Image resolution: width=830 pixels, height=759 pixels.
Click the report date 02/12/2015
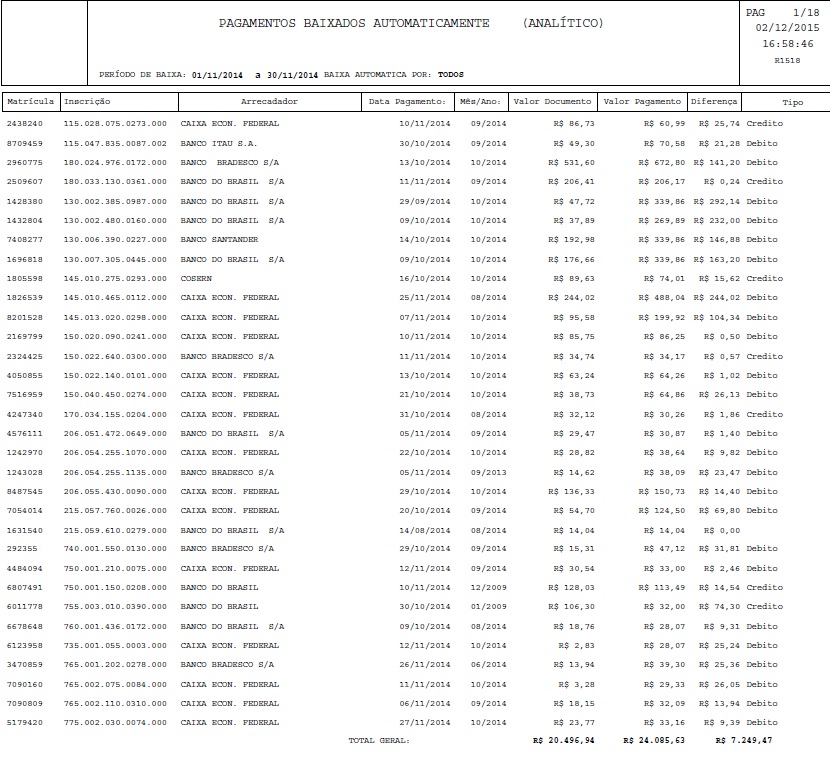[x=789, y=28]
